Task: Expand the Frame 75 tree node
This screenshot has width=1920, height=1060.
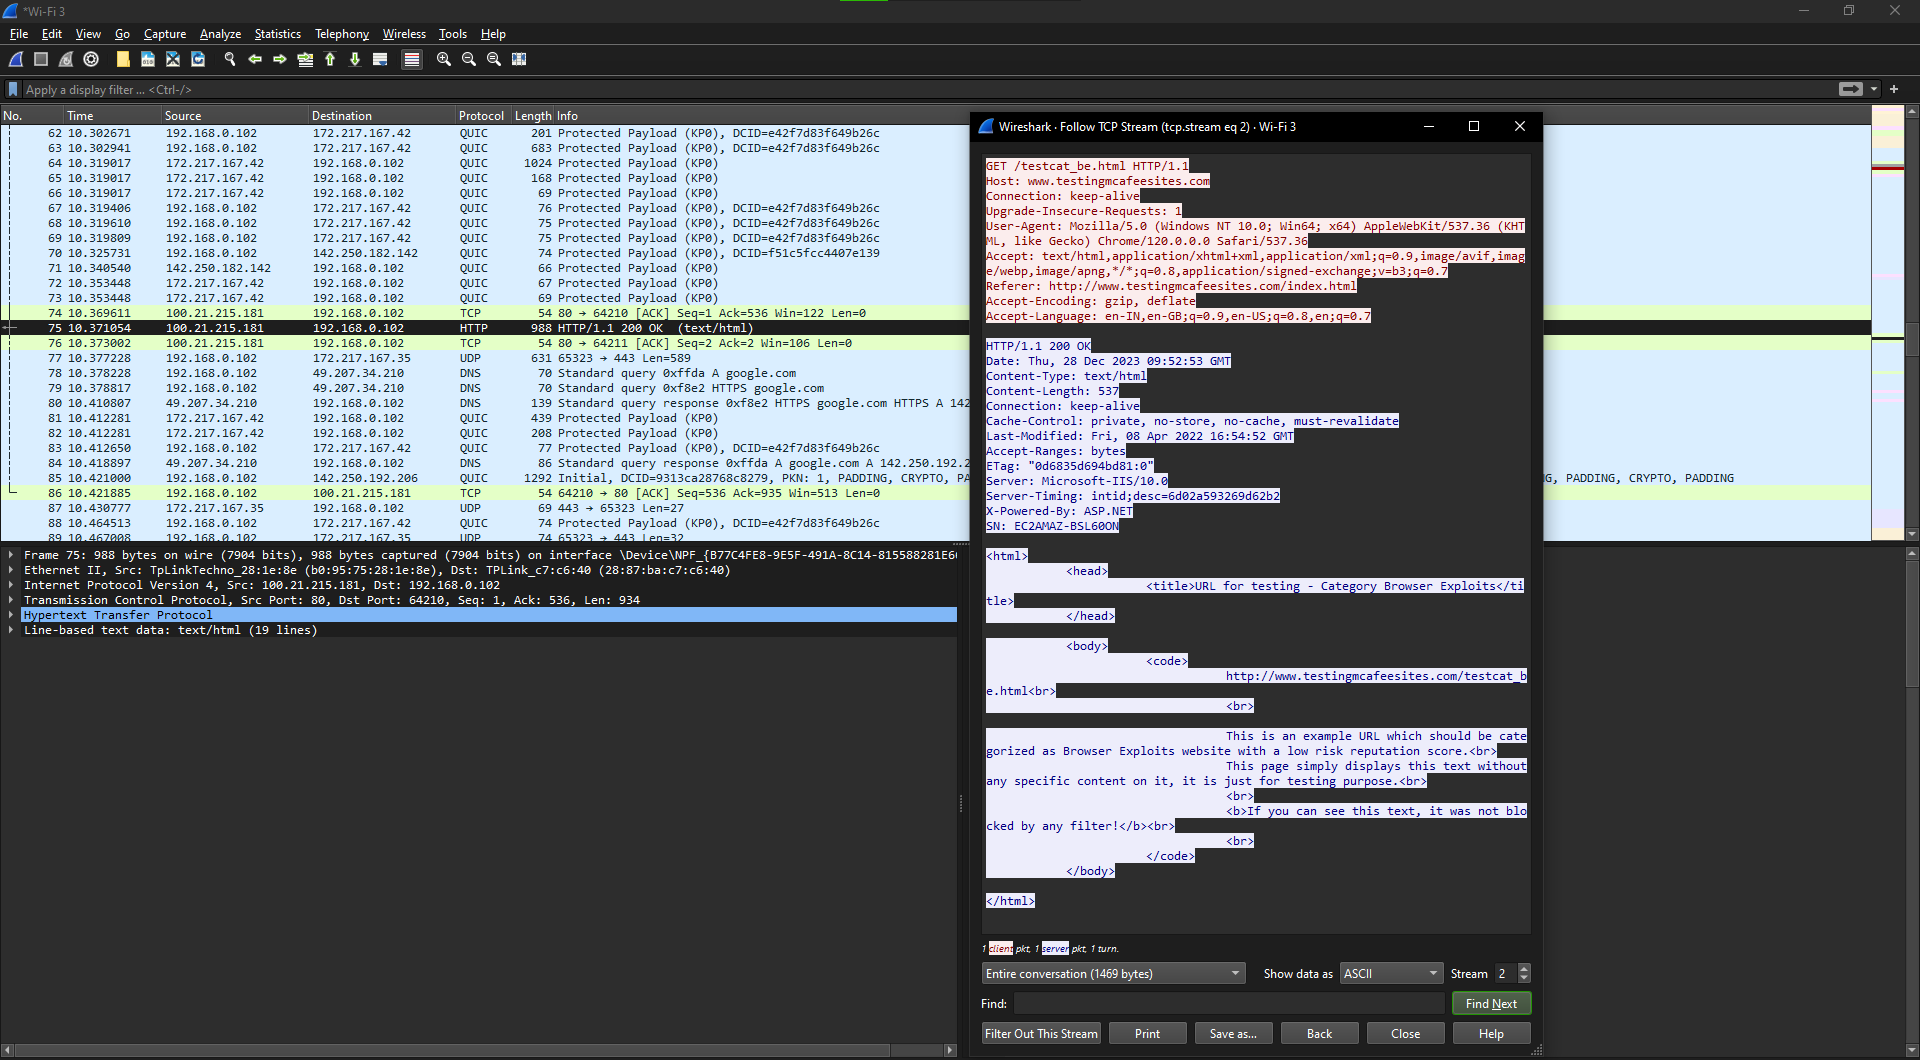Action: (x=11, y=555)
